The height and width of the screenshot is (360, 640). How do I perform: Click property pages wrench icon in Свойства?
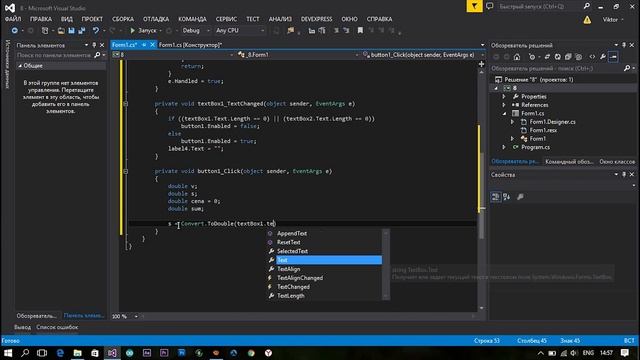point(520,197)
